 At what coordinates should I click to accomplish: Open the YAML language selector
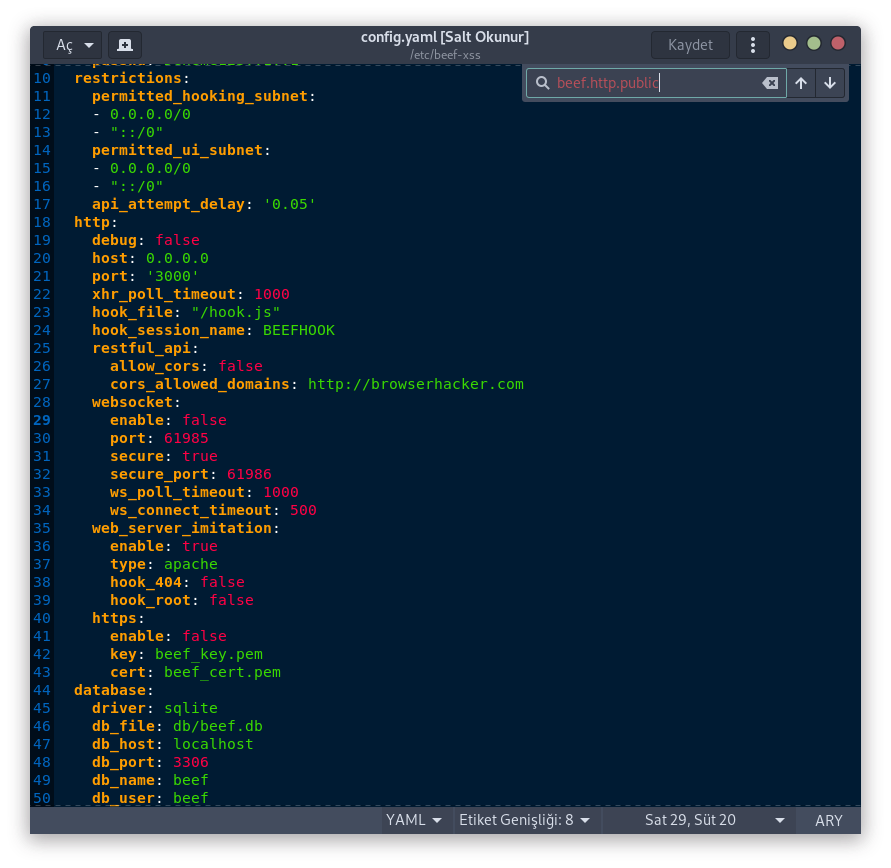[414, 820]
